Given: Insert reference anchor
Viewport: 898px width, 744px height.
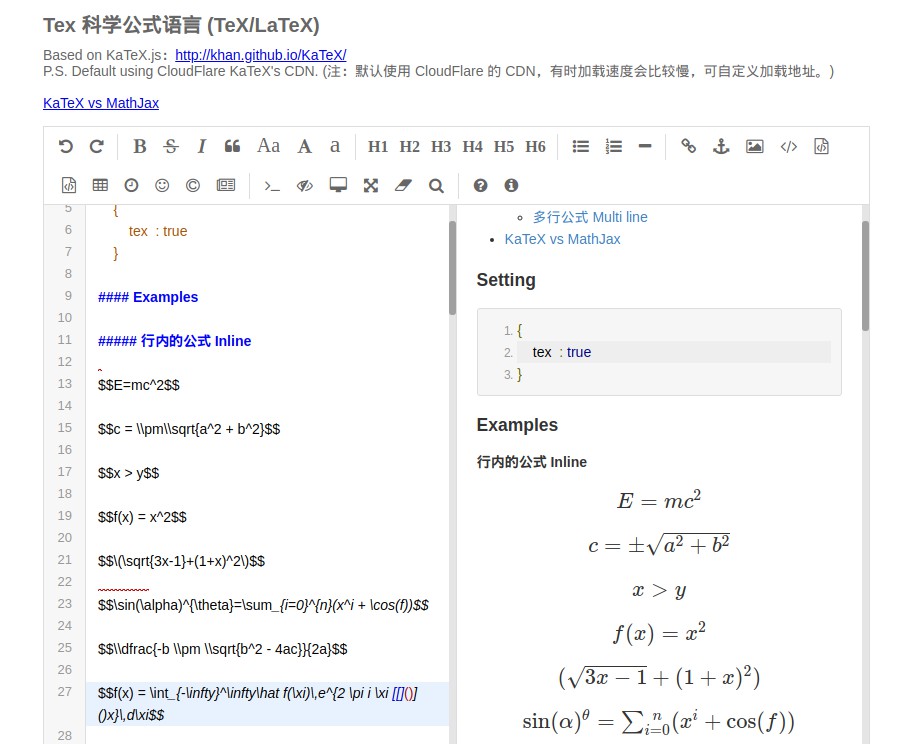Looking at the screenshot, I should [721, 147].
